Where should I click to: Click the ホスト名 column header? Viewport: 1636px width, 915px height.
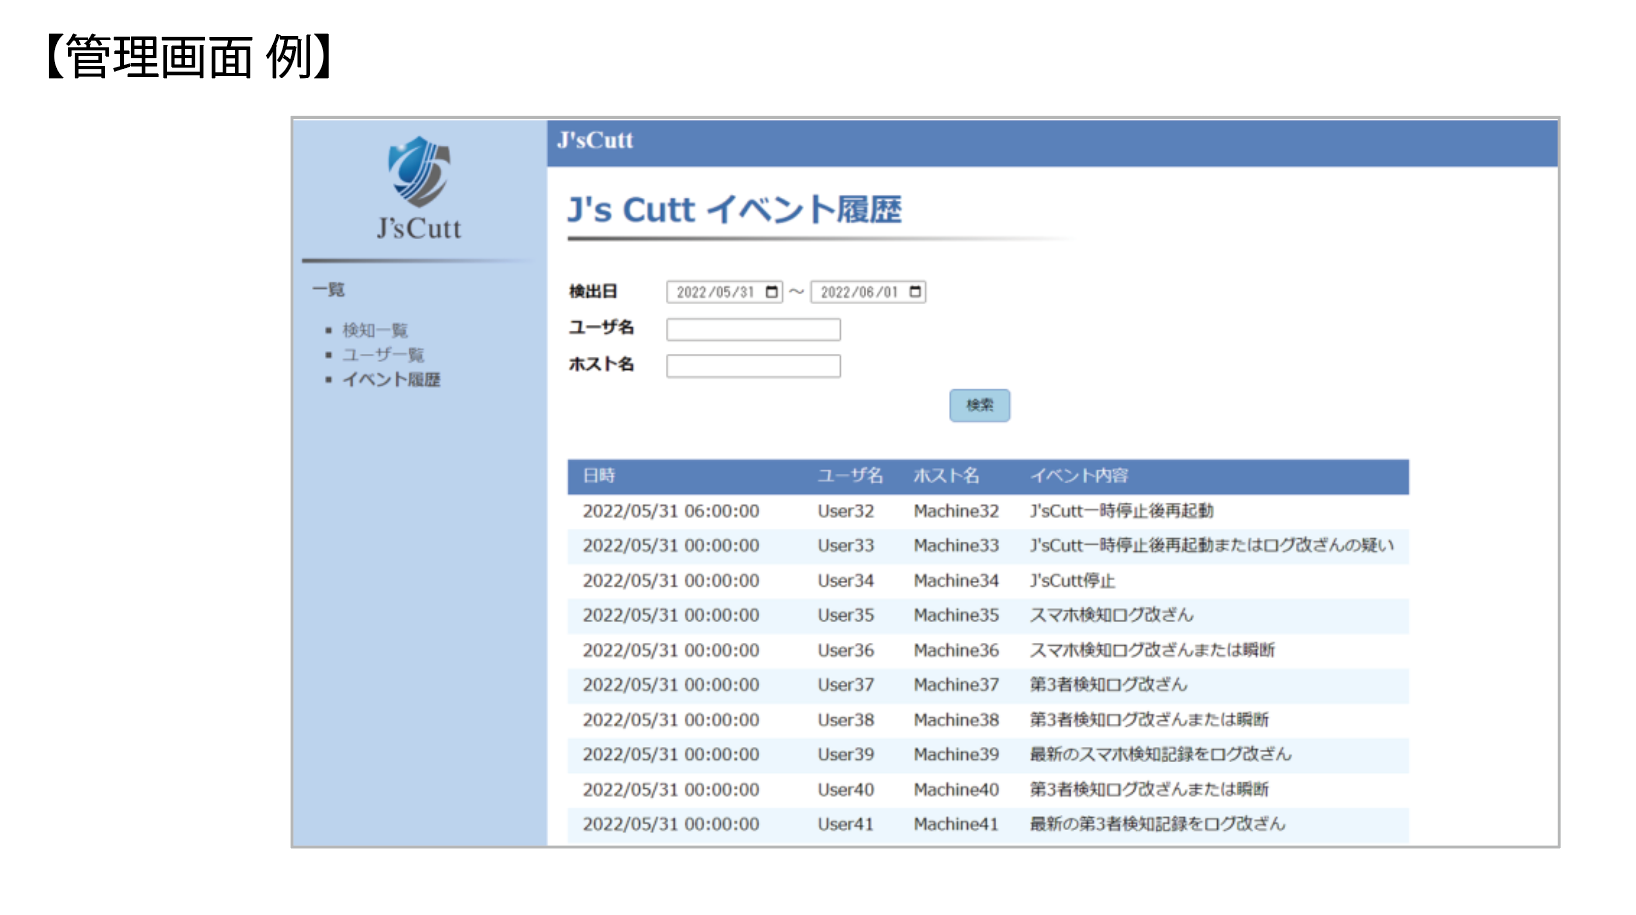[946, 476]
